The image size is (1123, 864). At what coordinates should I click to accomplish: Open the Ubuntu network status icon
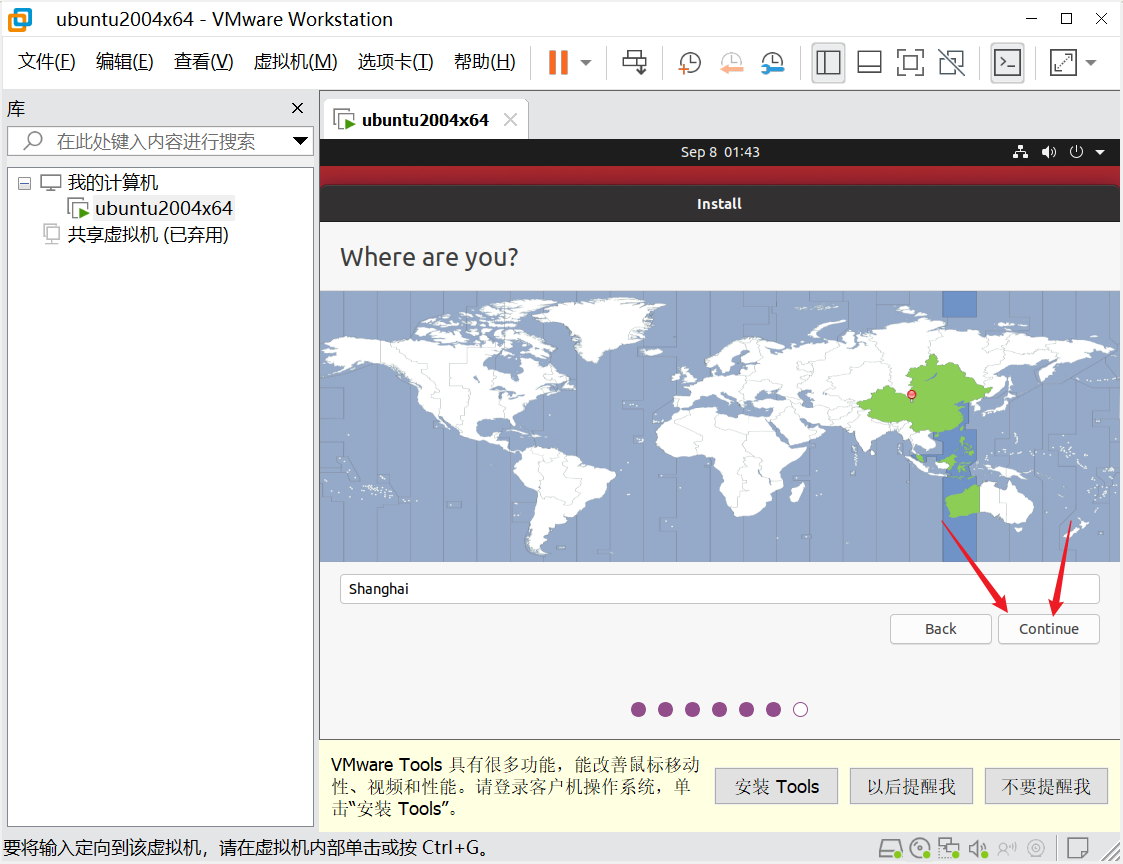1021,152
